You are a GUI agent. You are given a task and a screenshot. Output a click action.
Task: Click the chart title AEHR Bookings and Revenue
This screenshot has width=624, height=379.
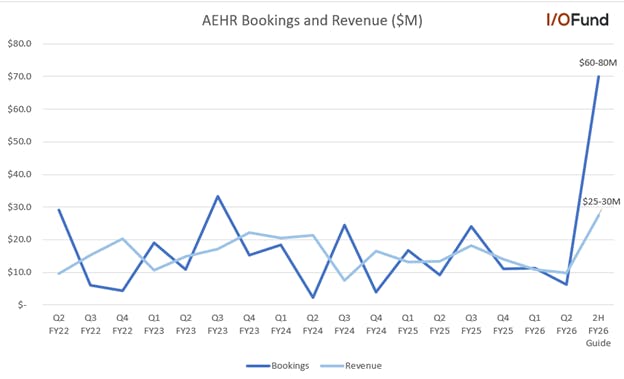point(312,20)
